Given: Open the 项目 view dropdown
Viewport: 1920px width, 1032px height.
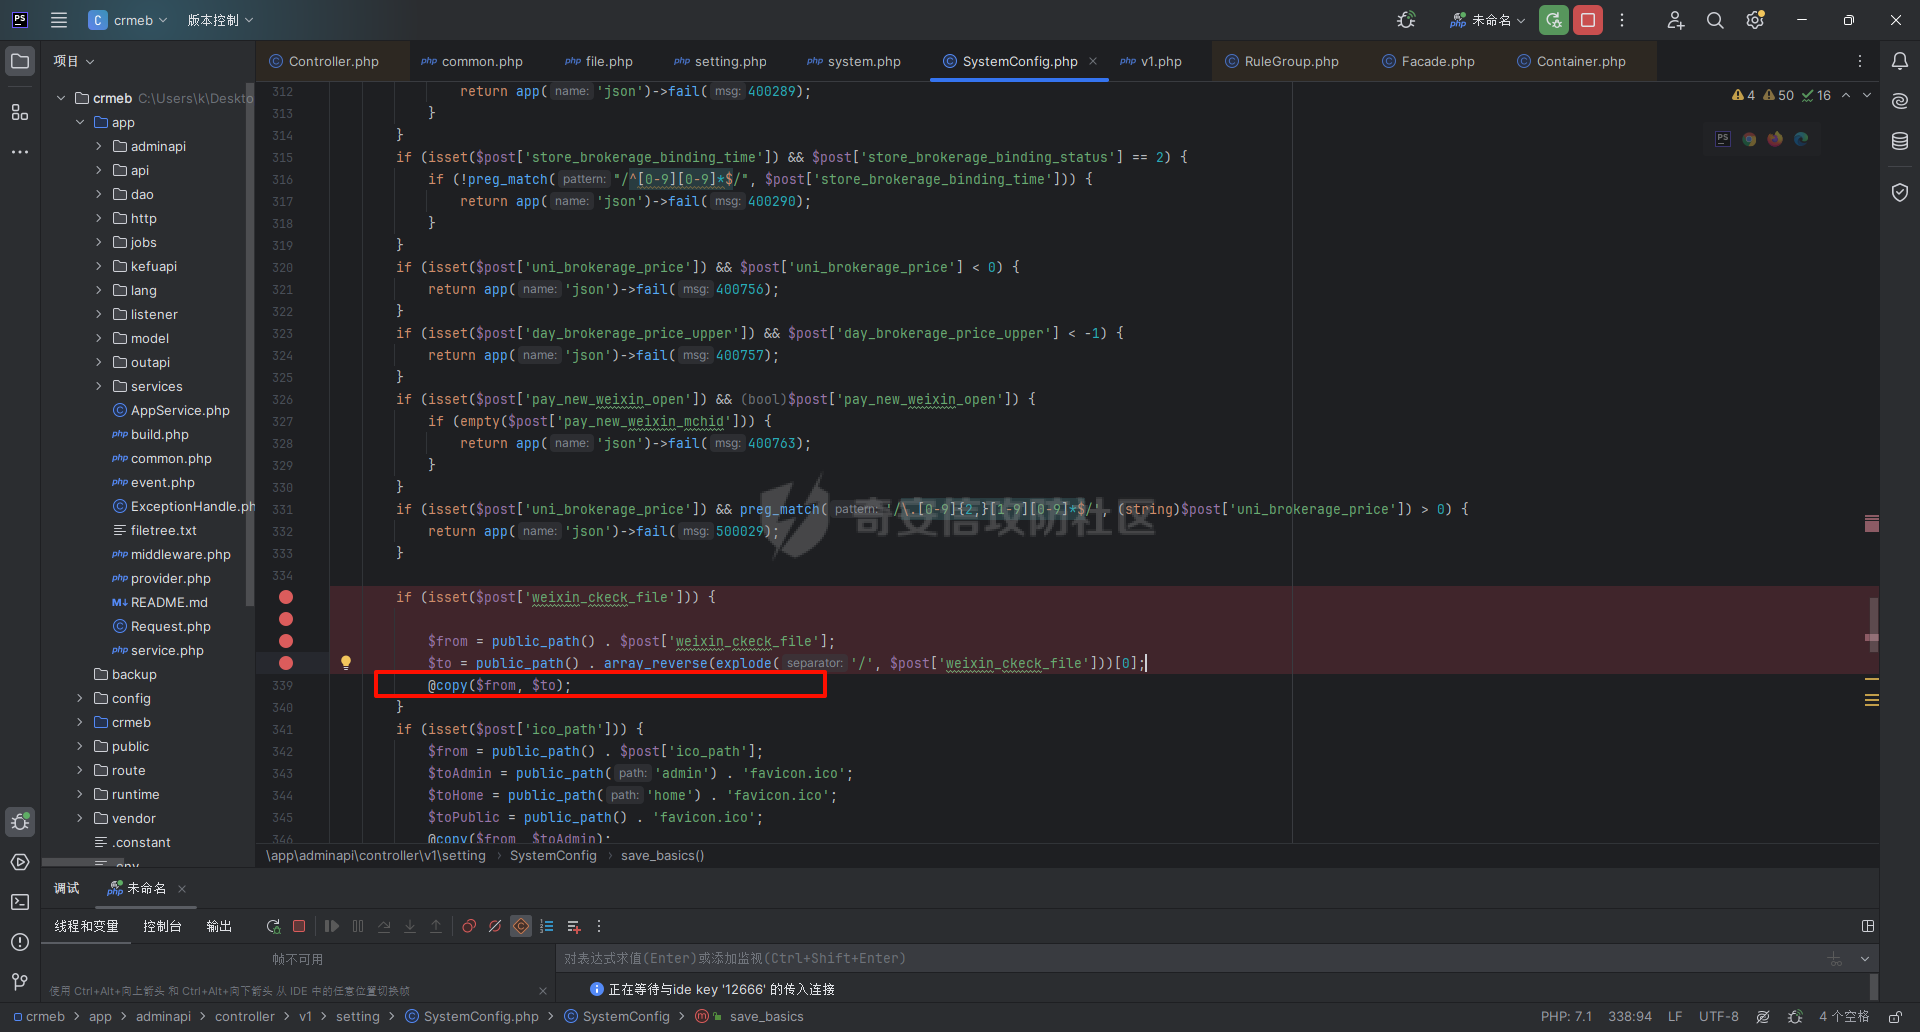Looking at the screenshot, I should [73, 61].
